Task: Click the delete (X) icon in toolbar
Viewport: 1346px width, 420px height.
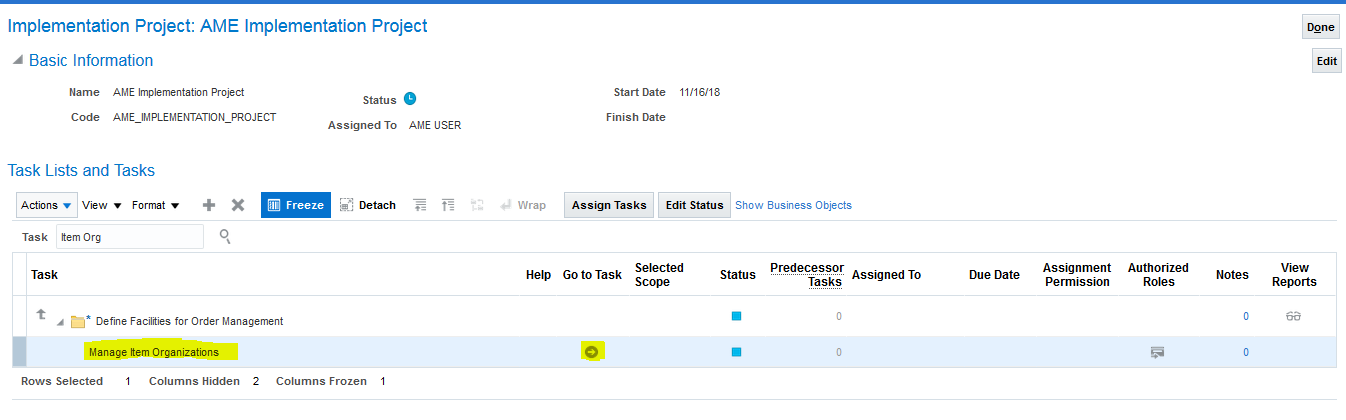Action: point(238,205)
